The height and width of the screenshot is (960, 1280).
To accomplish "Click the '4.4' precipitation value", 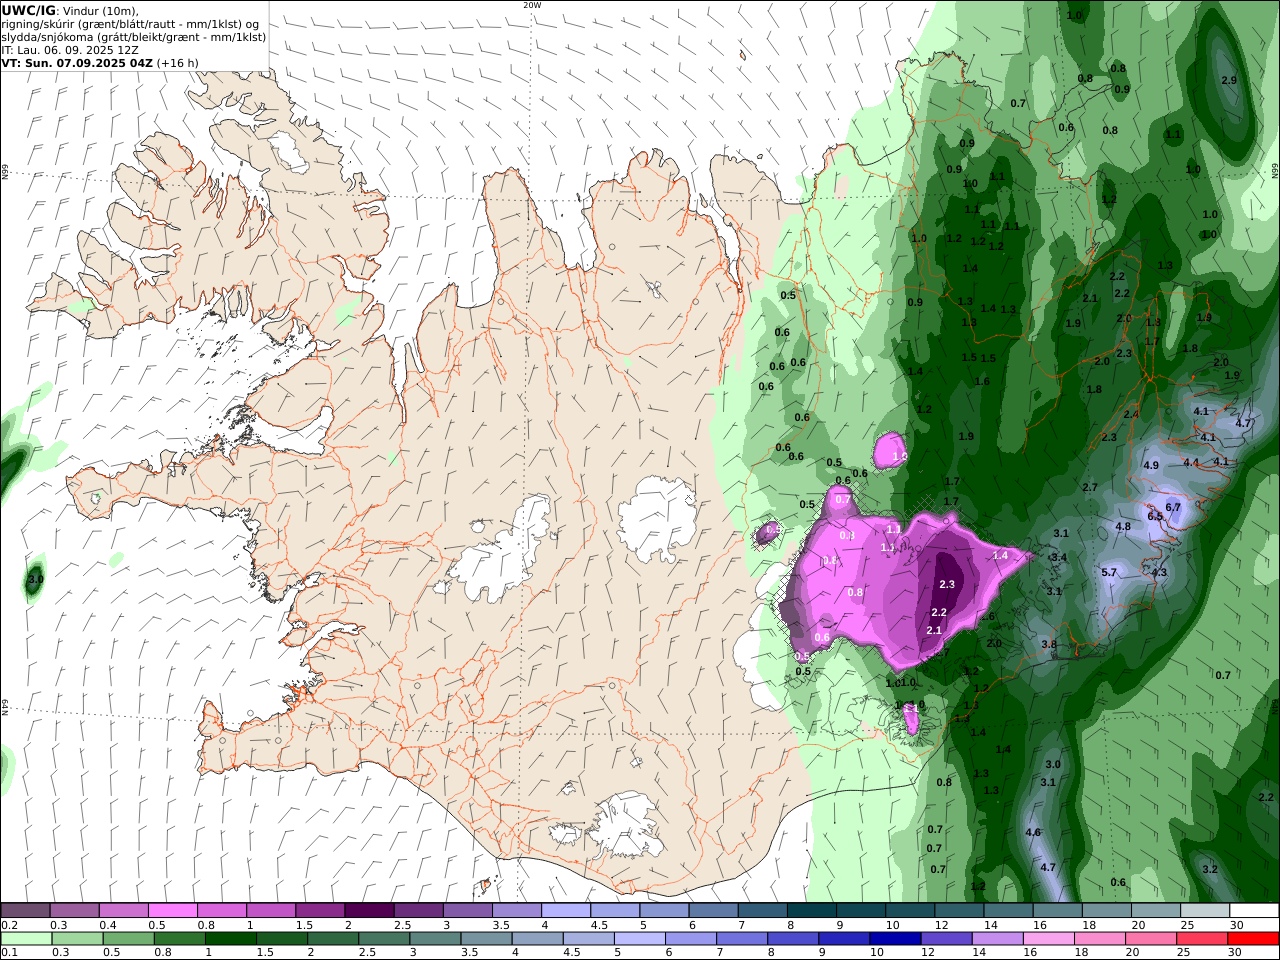I will click(1191, 462).
